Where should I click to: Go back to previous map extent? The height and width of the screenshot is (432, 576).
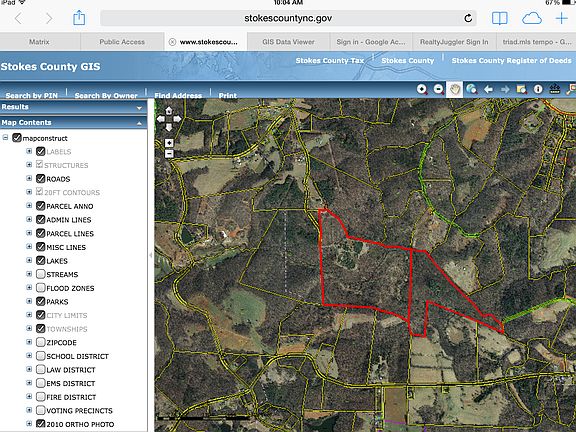click(x=488, y=89)
